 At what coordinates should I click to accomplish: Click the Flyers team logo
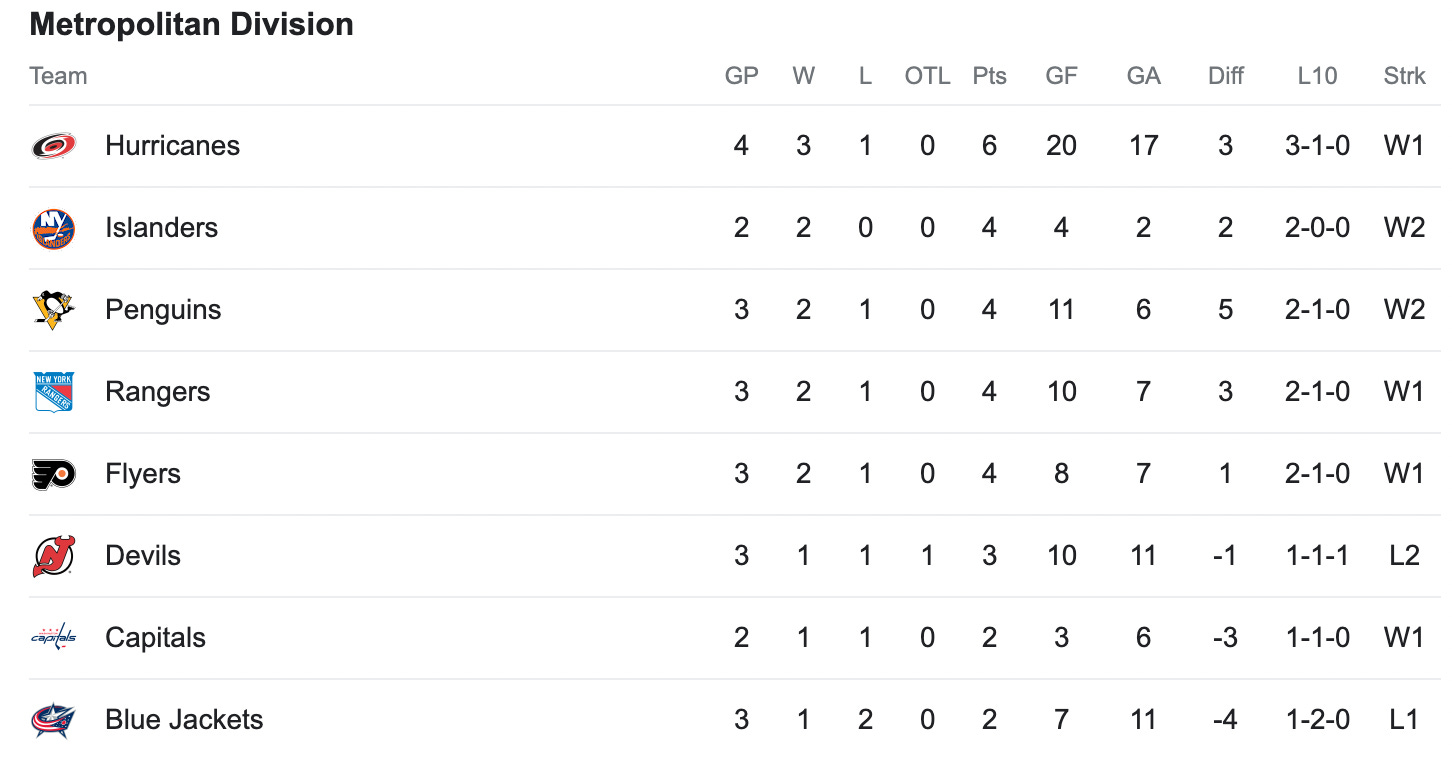click(53, 474)
